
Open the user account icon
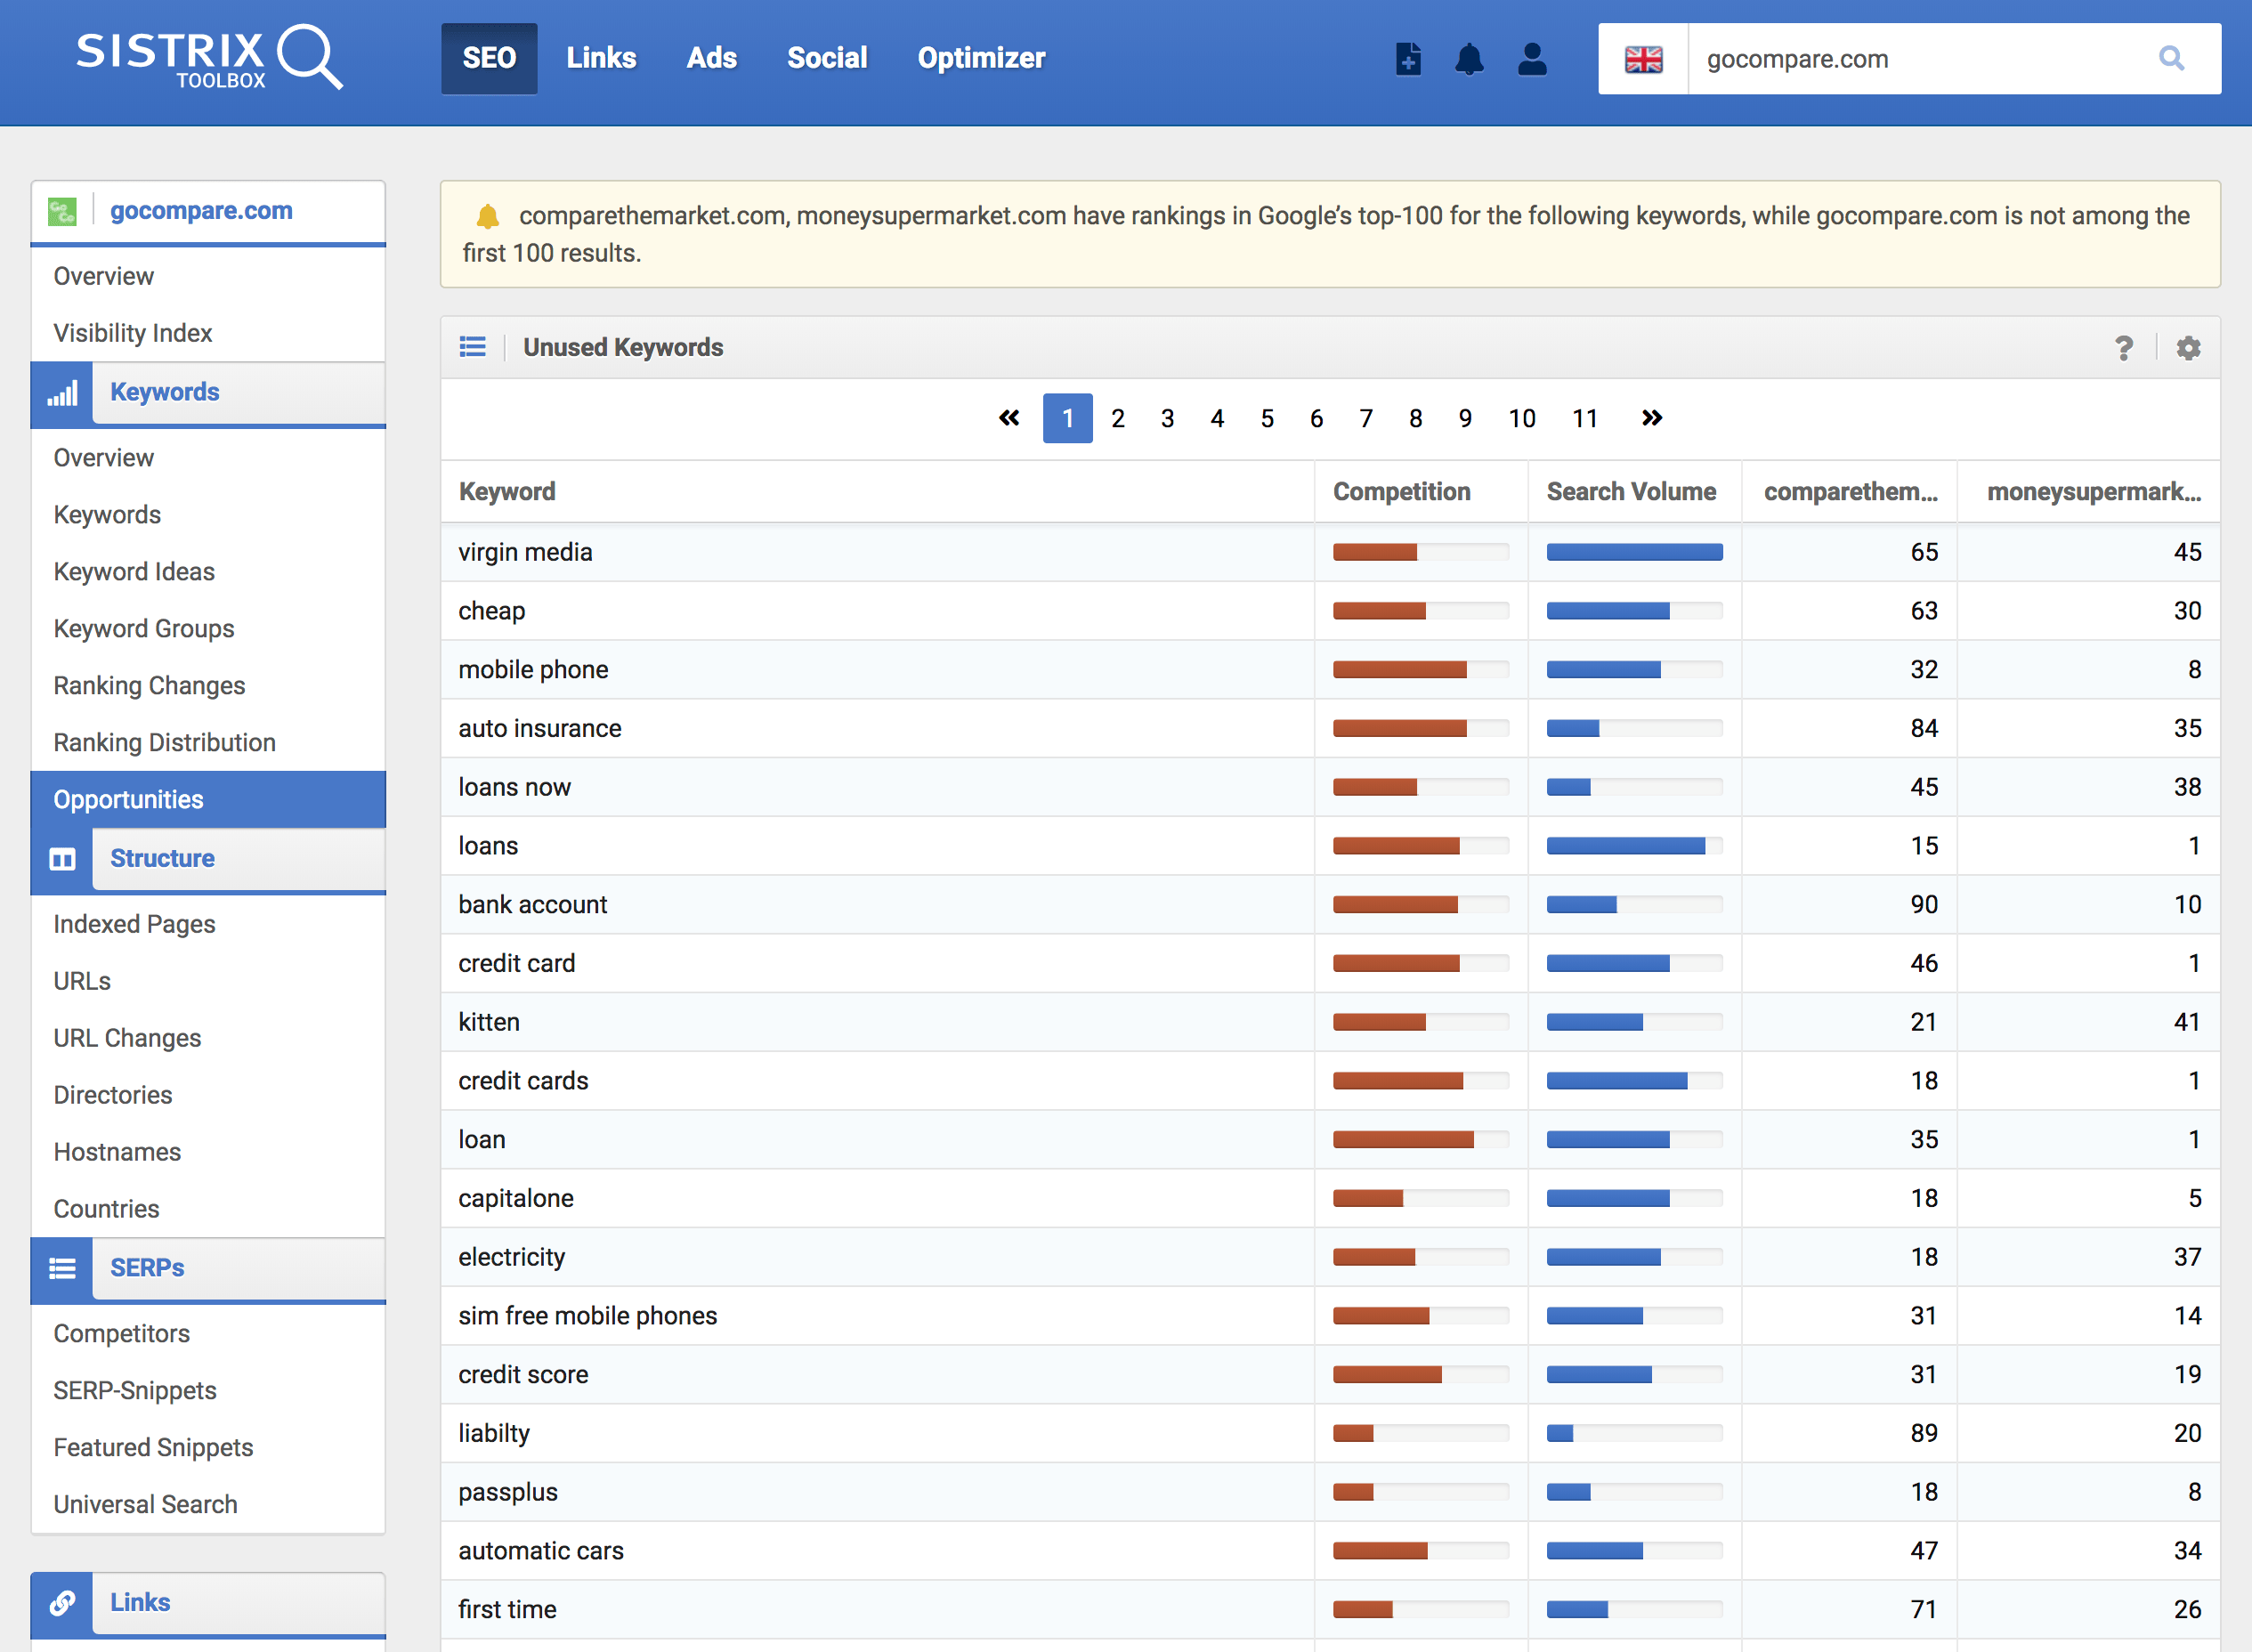(1532, 58)
